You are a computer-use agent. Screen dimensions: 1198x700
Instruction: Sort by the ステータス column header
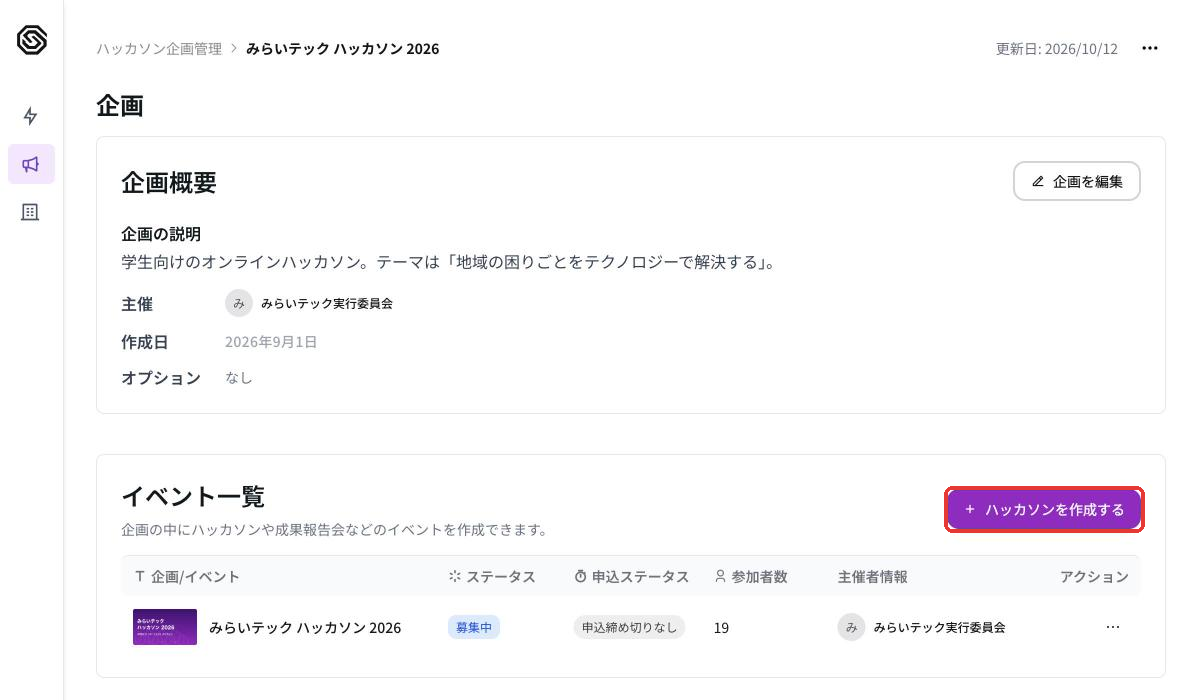[492, 577]
